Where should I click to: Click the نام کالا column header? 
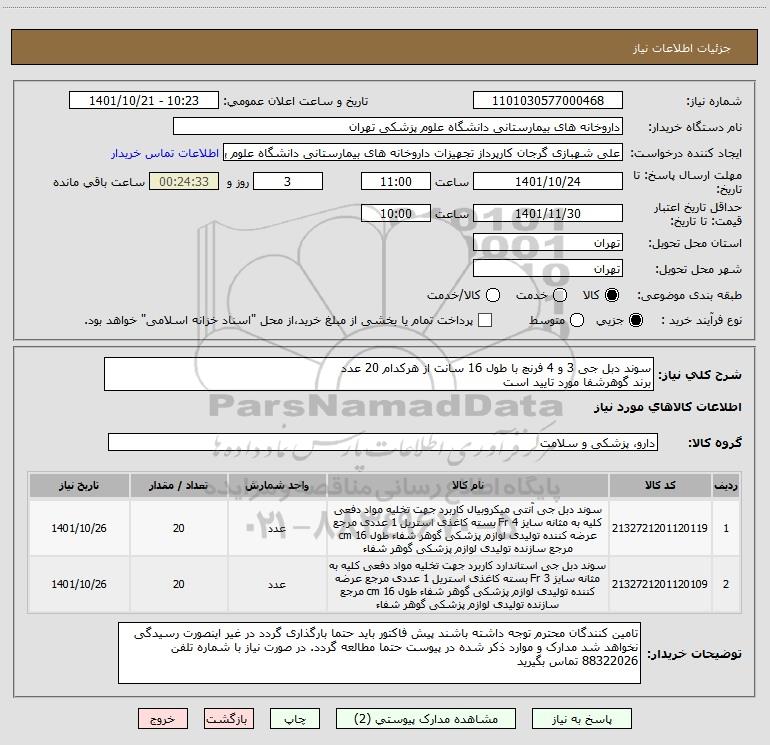tap(468, 485)
